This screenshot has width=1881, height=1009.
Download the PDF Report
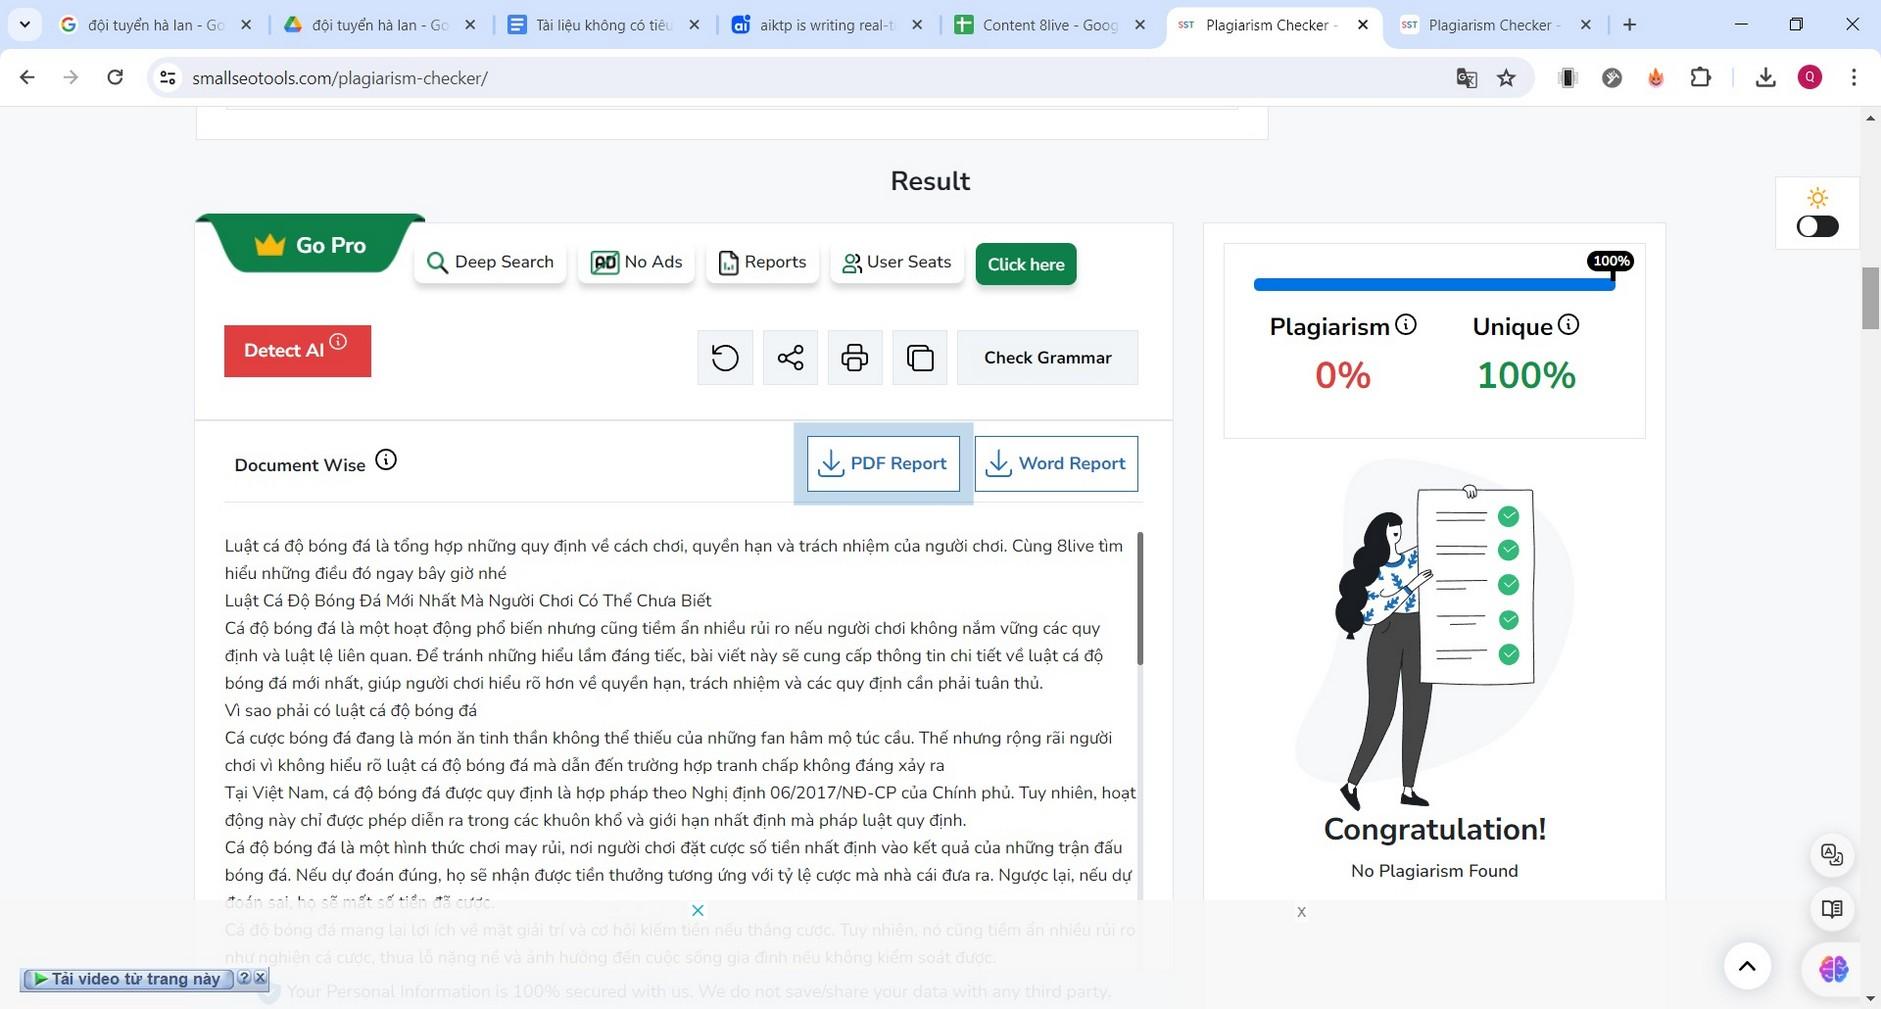[x=883, y=464]
